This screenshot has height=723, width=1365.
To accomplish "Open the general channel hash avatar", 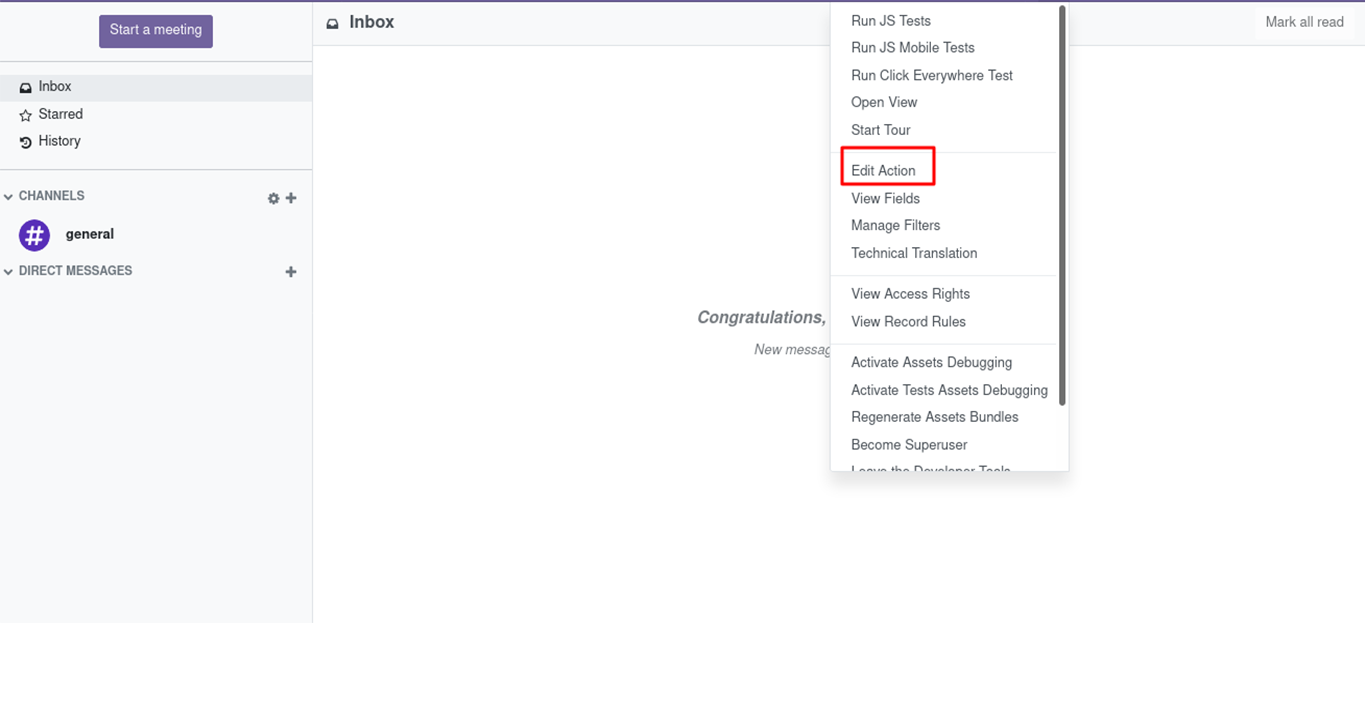I will 35,235.
